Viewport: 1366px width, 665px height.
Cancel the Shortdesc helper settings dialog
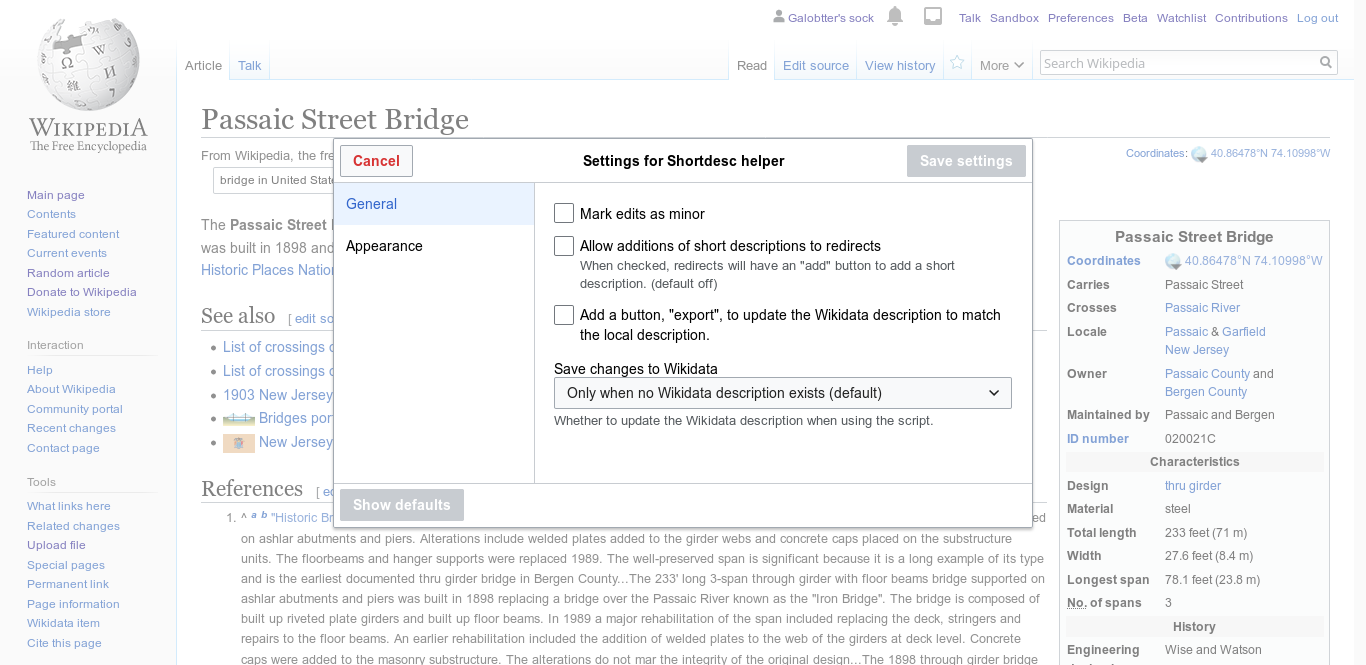(376, 161)
